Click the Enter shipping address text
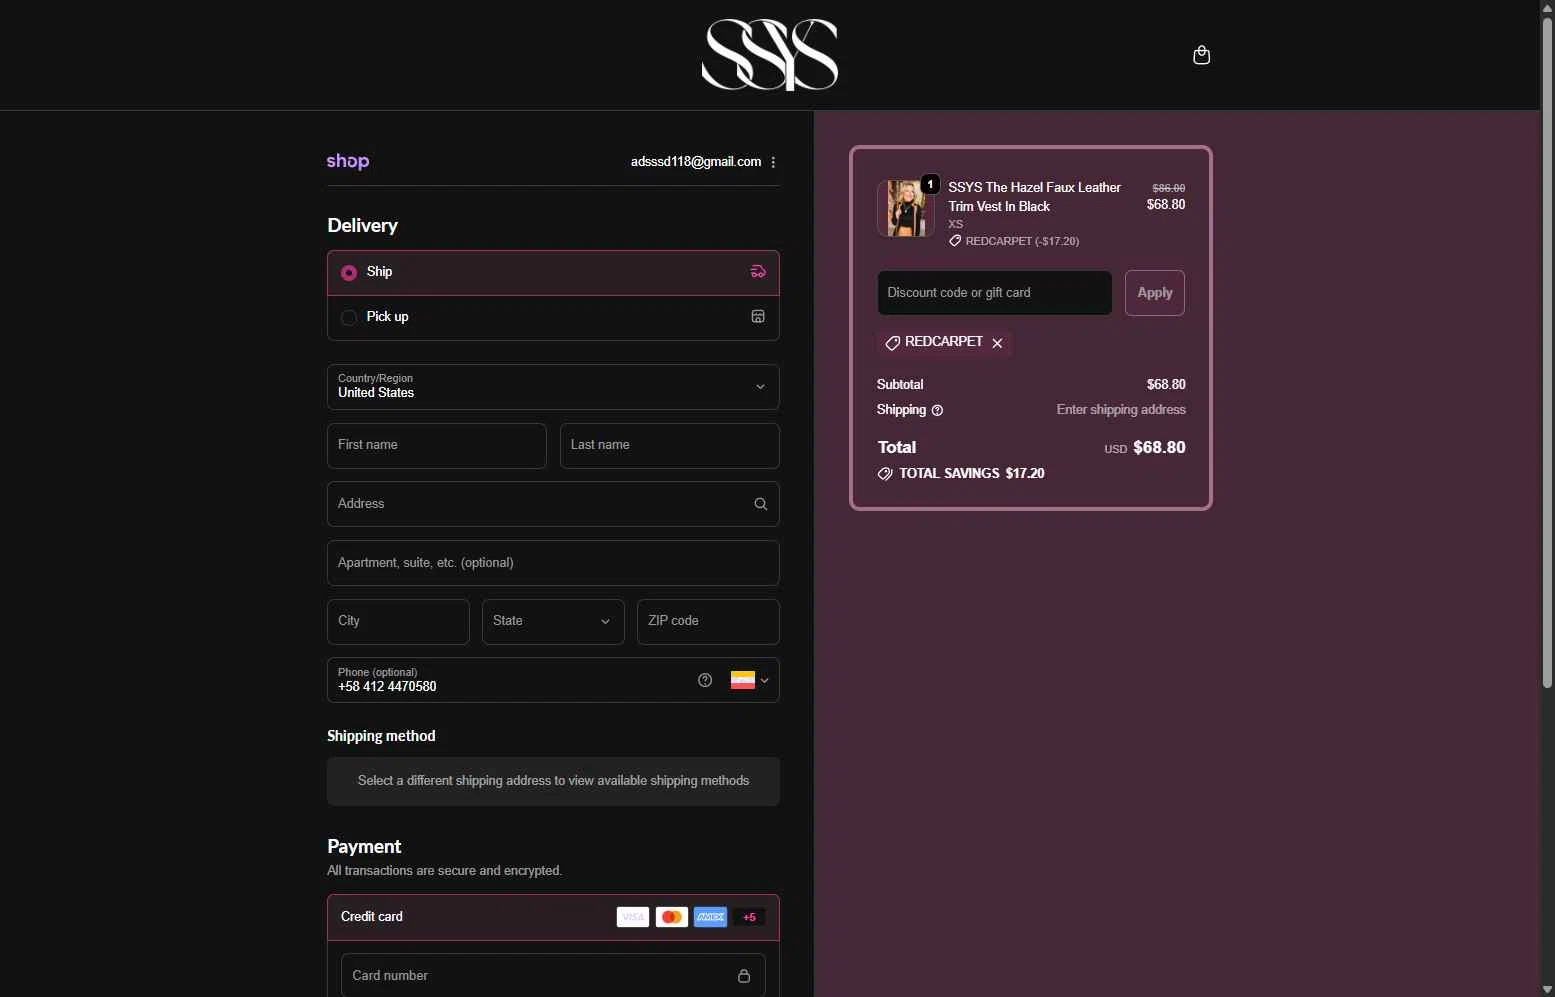The width and height of the screenshot is (1555, 997). tap(1121, 410)
